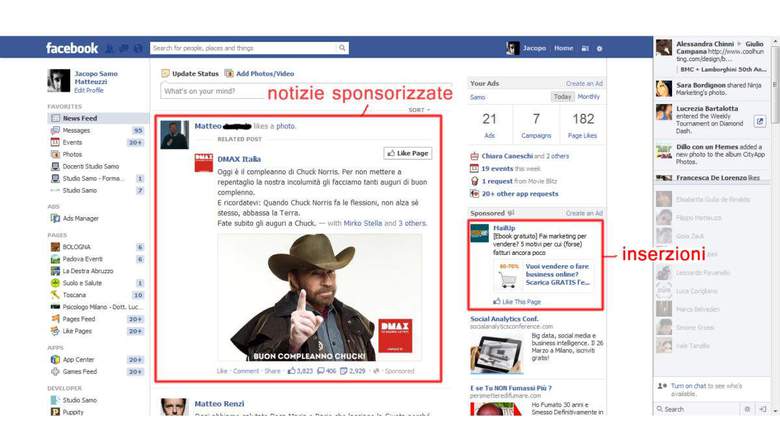The height and width of the screenshot is (439, 780).
Task: Click the Facebook logo
Action: click(72, 48)
